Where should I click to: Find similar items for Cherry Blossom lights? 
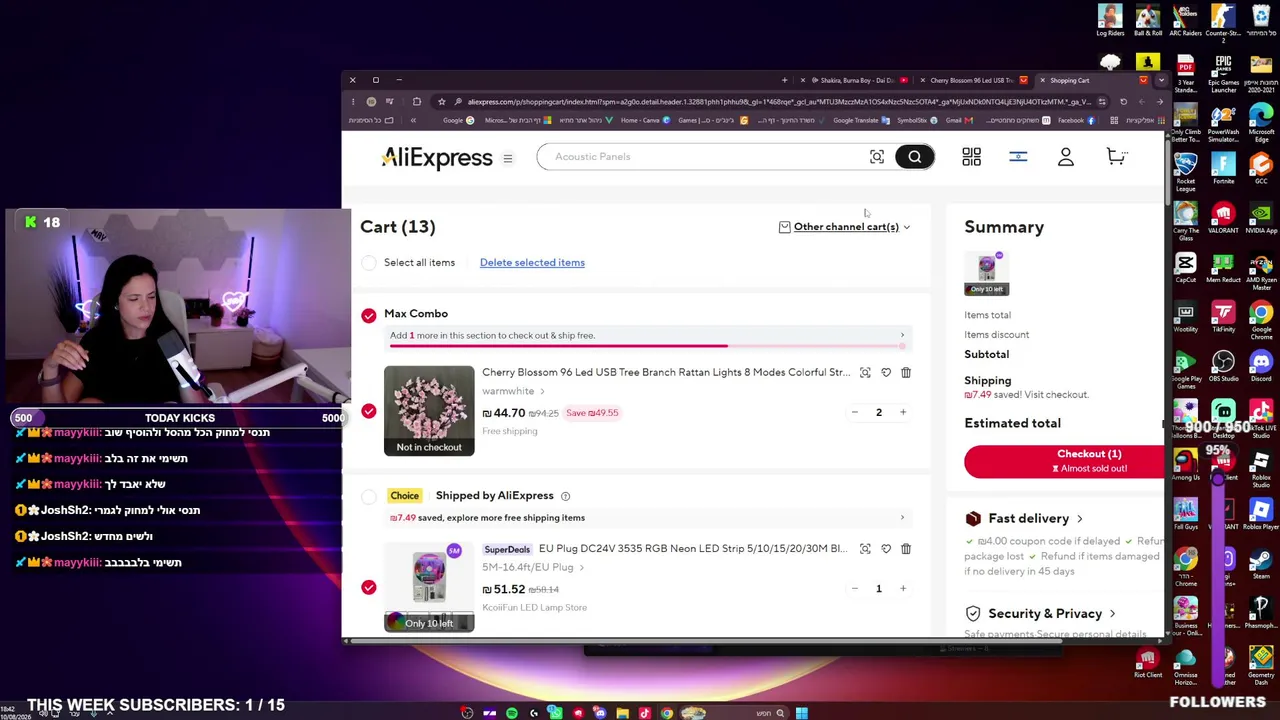[865, 372]
